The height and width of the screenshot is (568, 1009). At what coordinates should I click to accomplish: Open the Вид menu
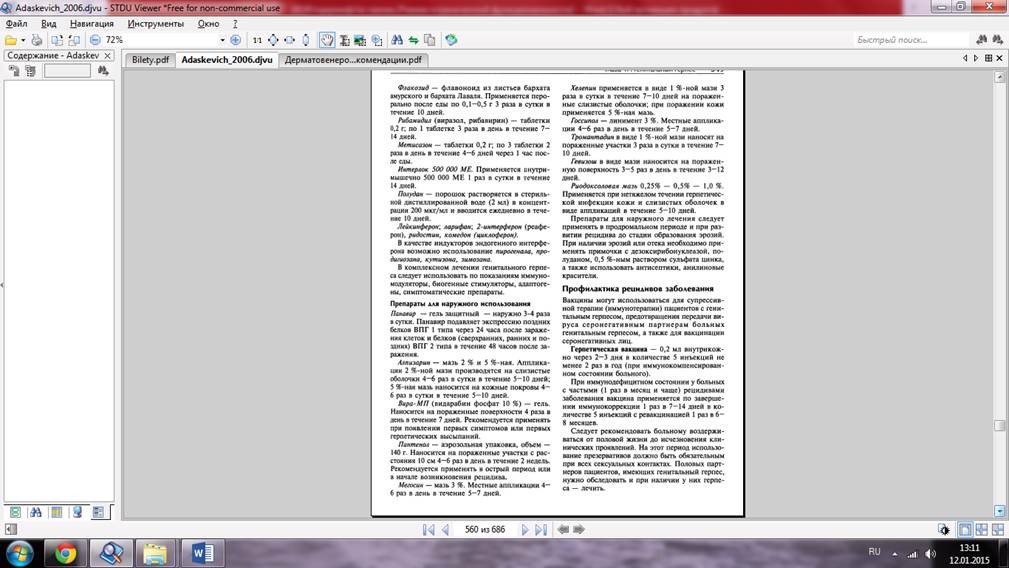point(48,24)
